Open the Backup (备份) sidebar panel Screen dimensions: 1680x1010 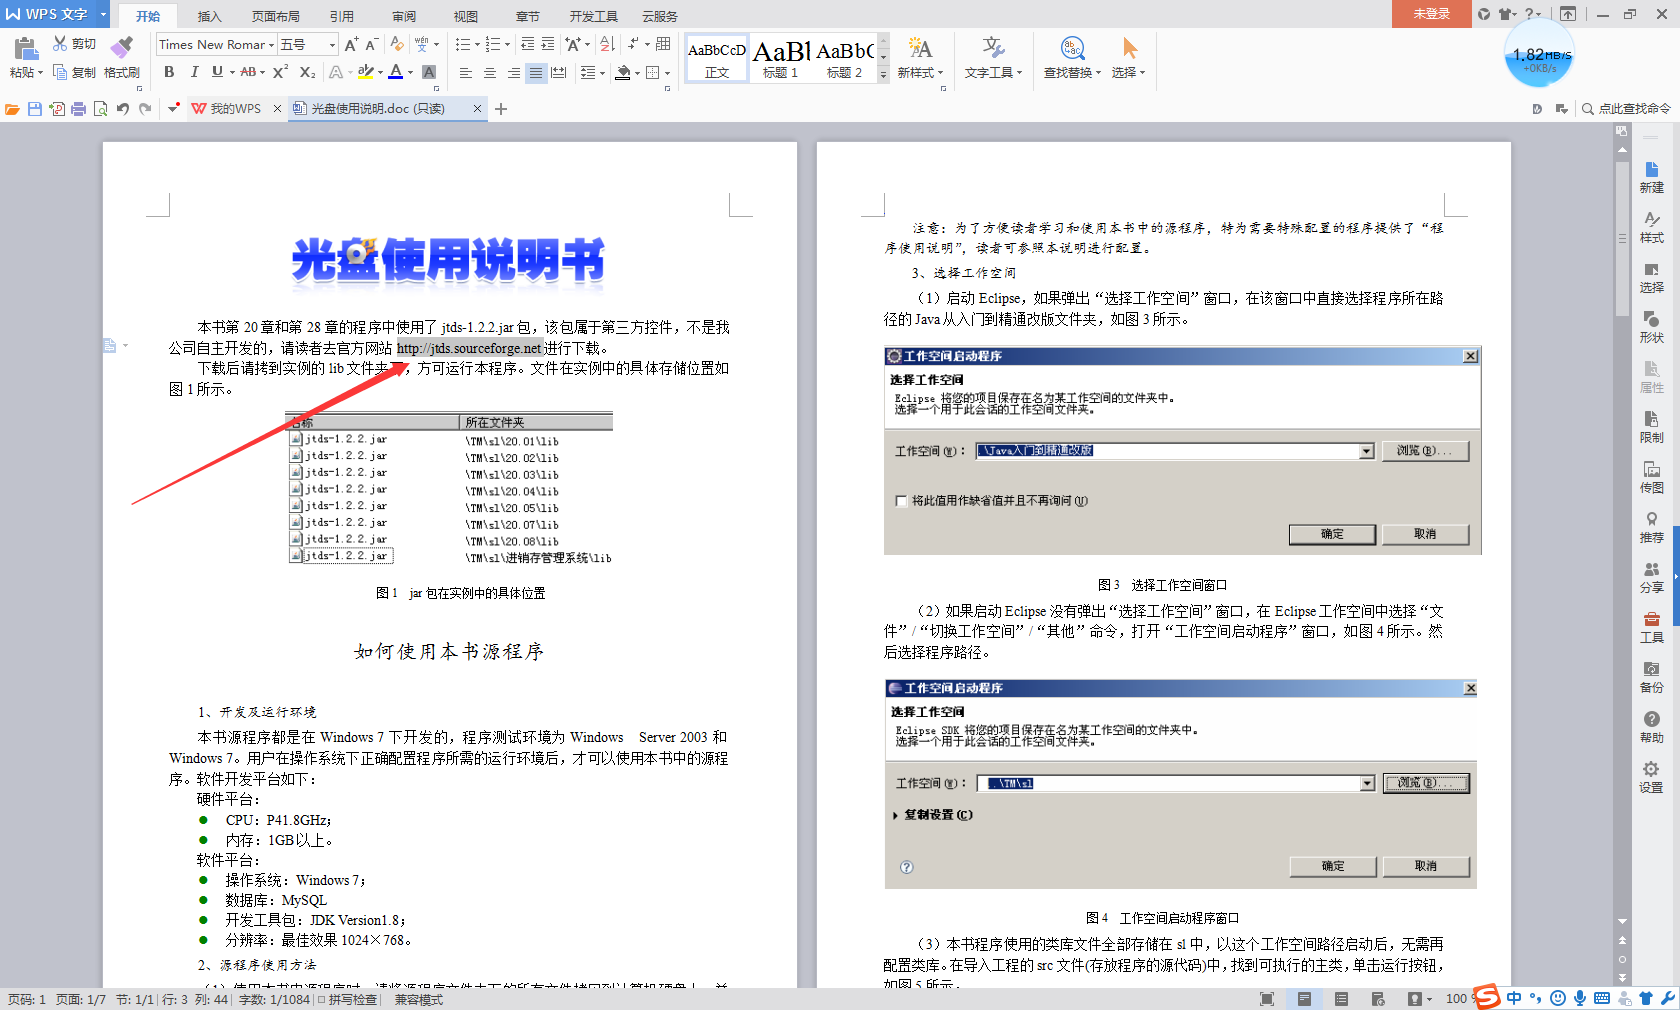pyautogui.click(x=1651, y=677)
